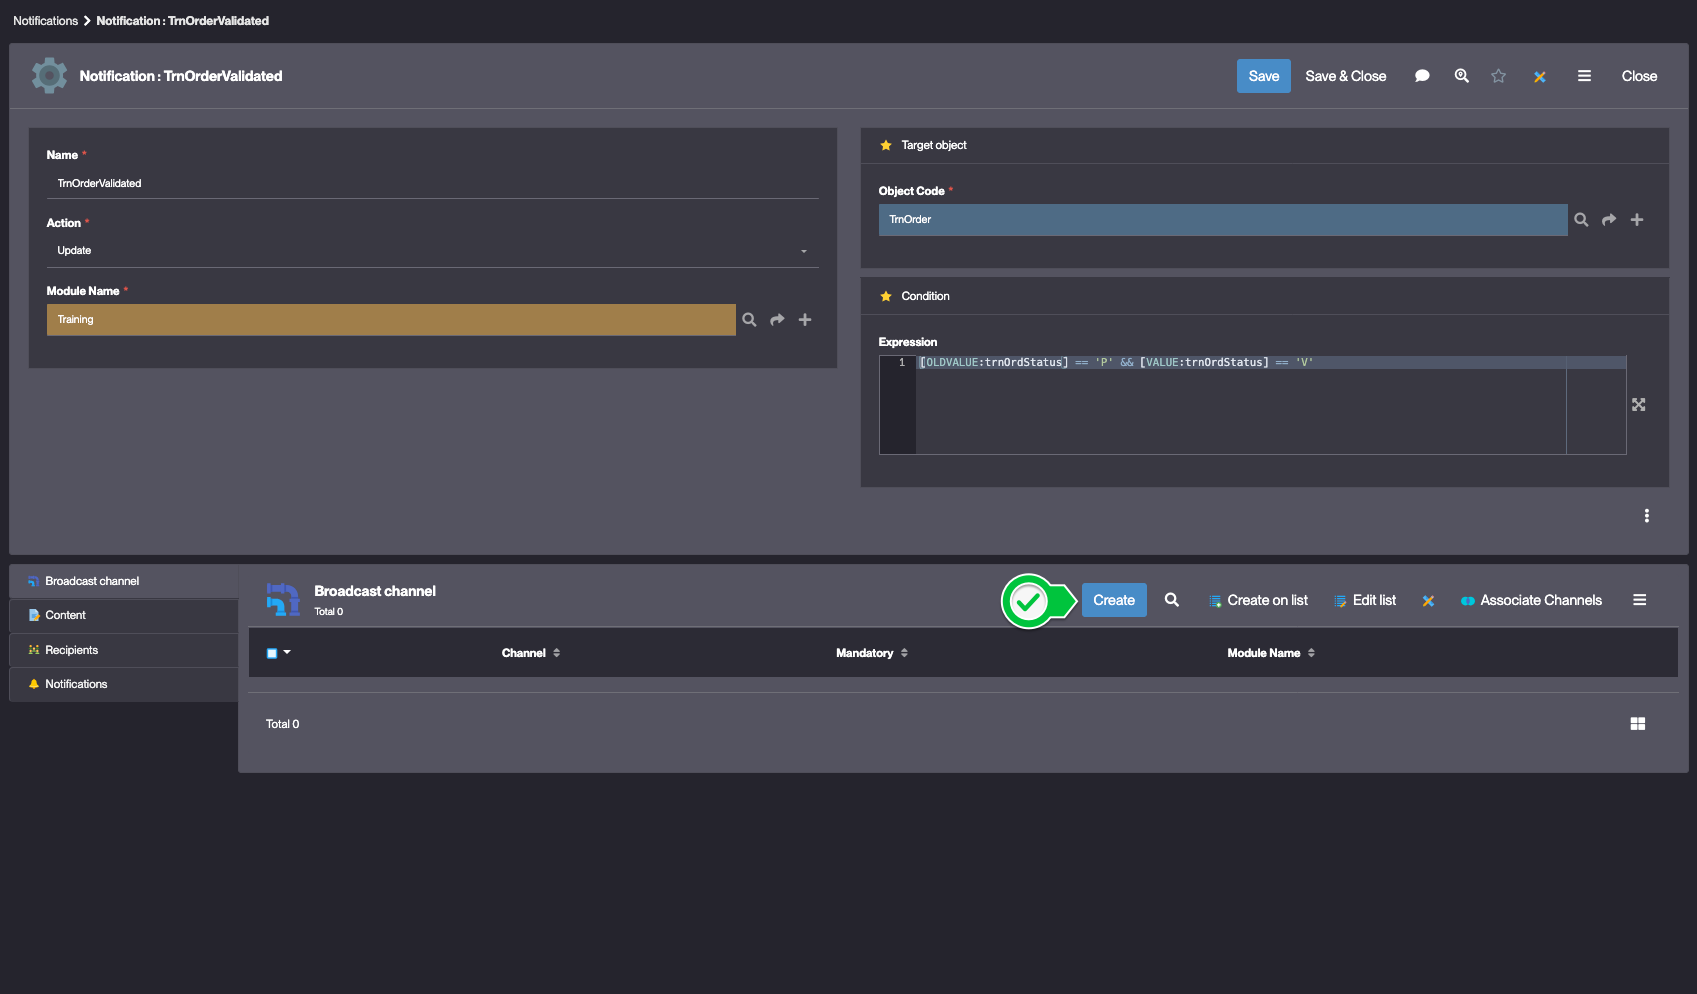Click the Save button

point(1263,76)
